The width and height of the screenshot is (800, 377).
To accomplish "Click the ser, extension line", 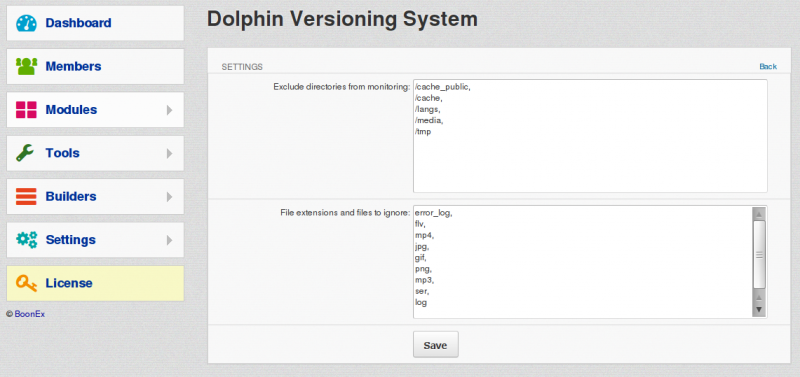I will [422, 291].
